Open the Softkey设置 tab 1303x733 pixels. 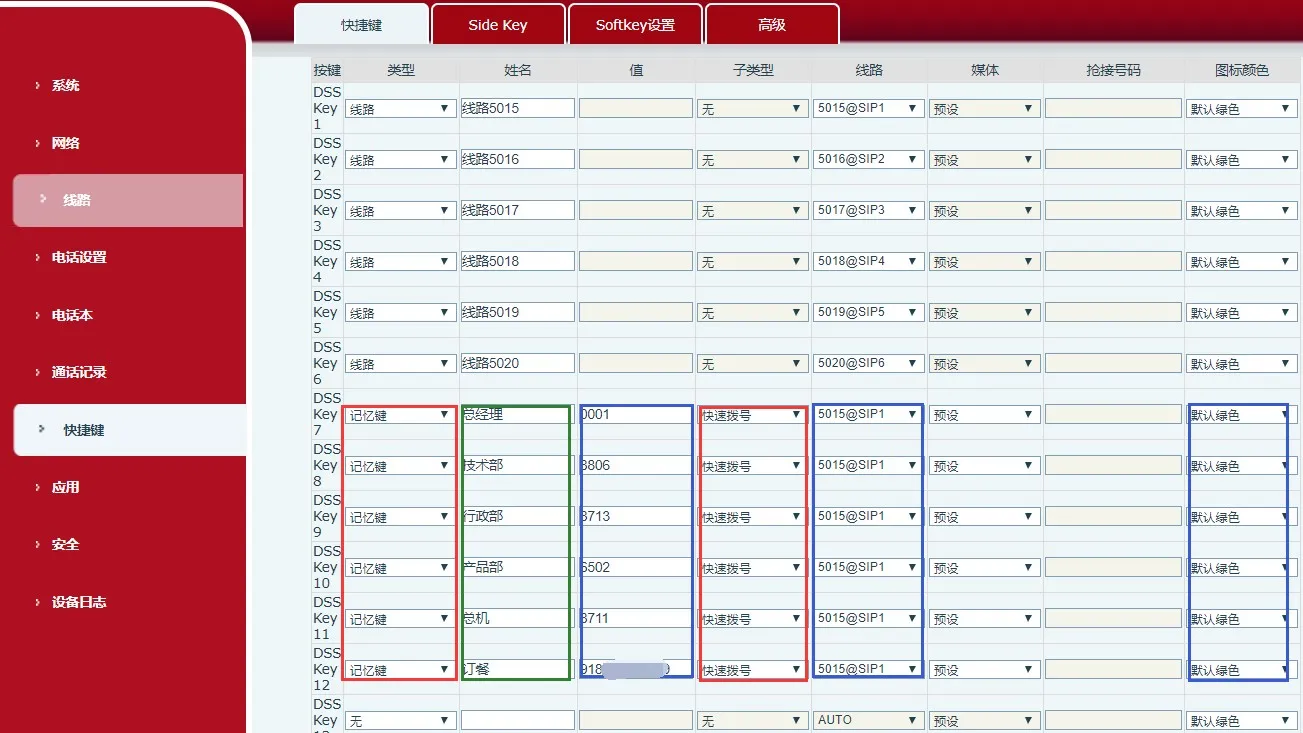pos(635,24)
